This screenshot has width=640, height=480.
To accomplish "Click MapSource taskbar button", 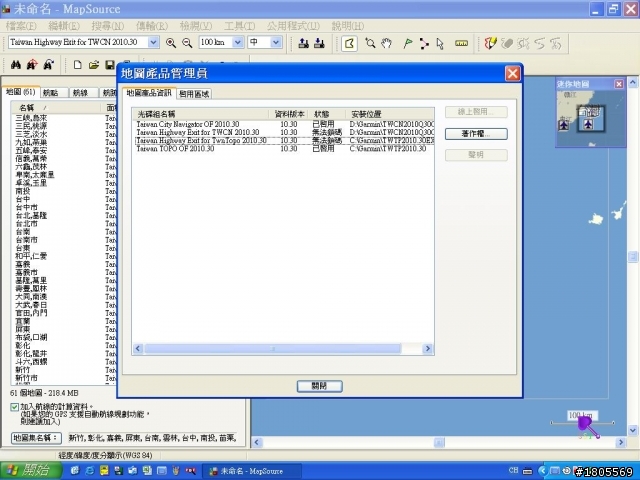I will tap(252, 471).
